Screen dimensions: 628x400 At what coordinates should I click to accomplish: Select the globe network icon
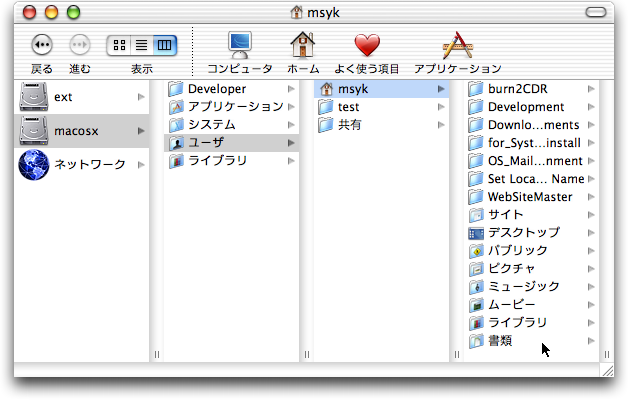34,164
